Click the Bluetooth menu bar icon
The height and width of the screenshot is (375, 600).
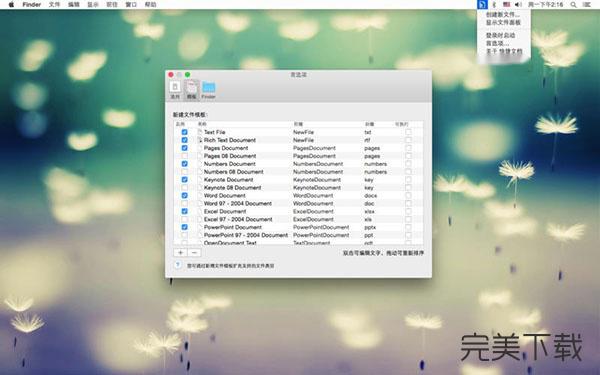(494, 5)
